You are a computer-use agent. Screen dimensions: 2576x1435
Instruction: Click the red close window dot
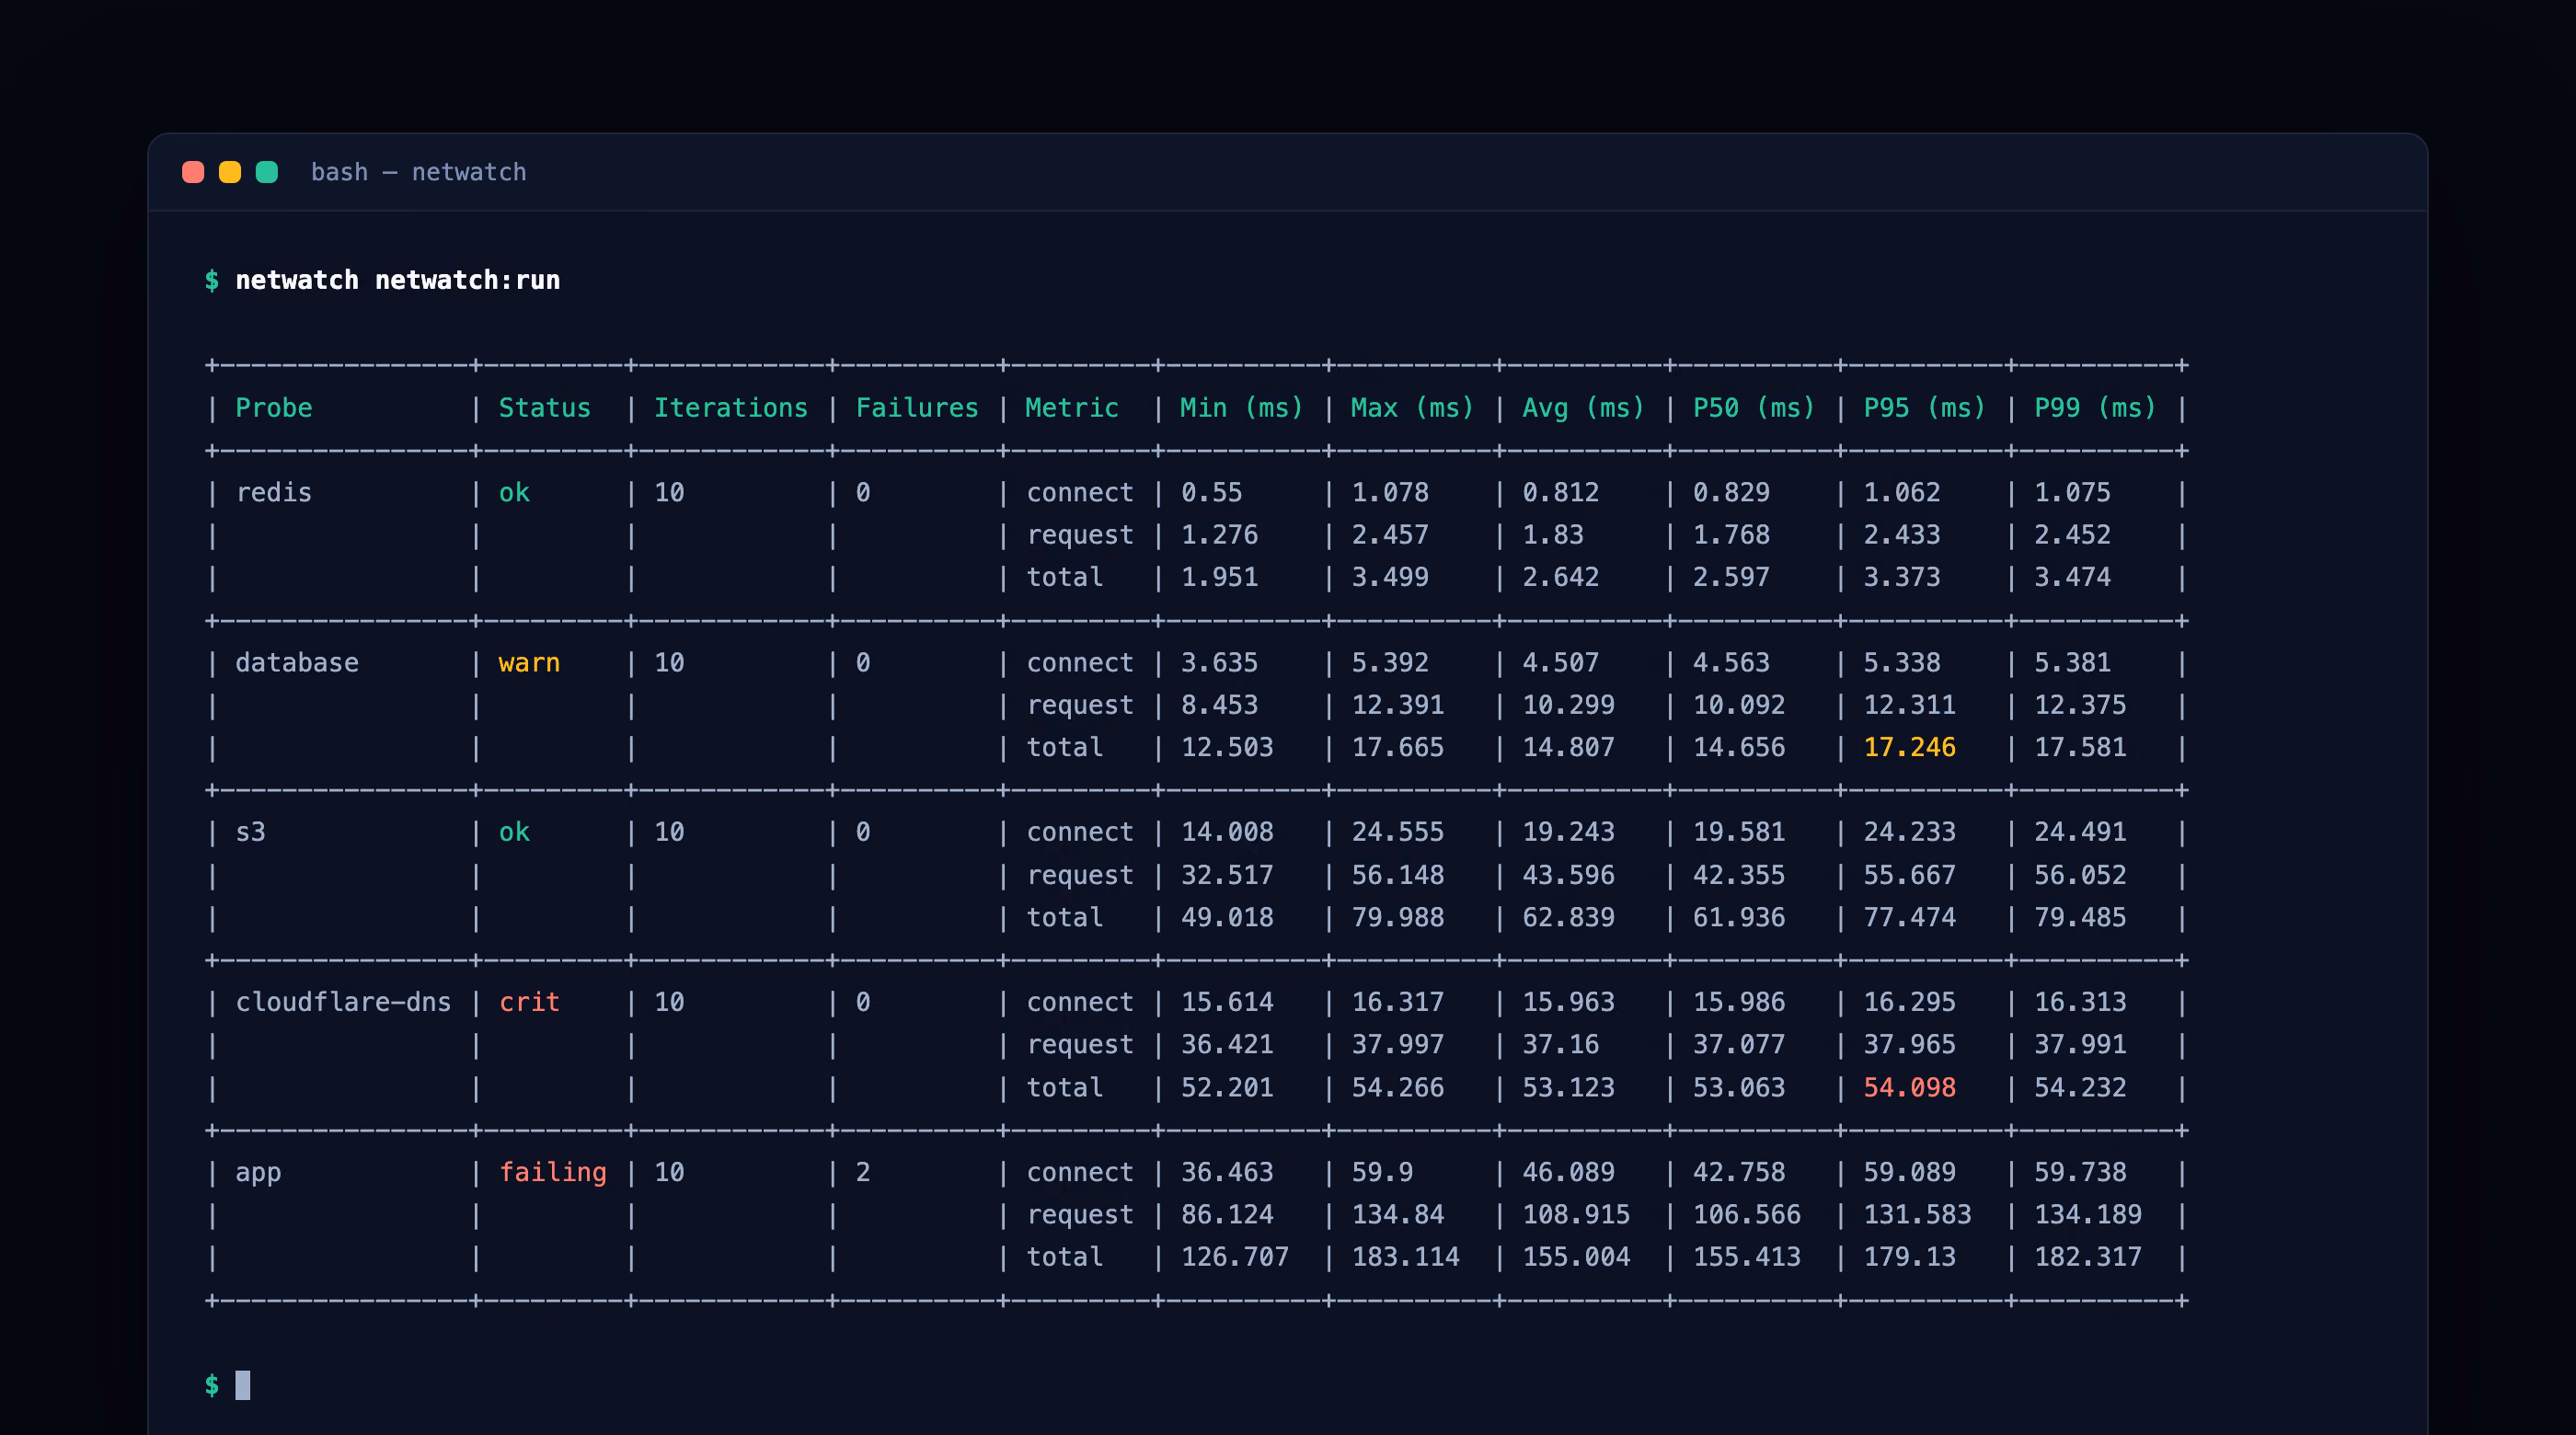point(193,172)
